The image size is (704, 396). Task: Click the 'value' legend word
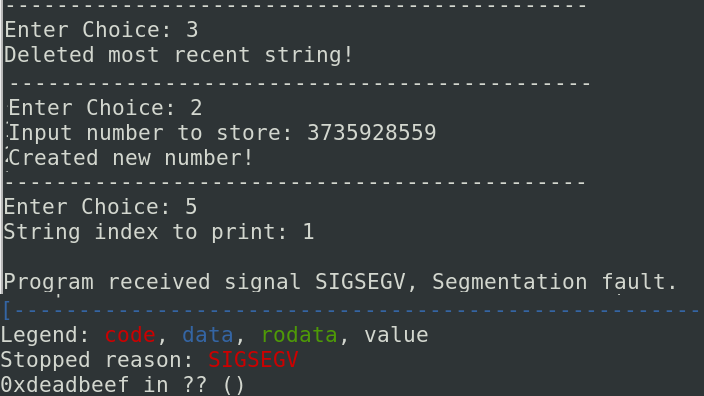396,335
